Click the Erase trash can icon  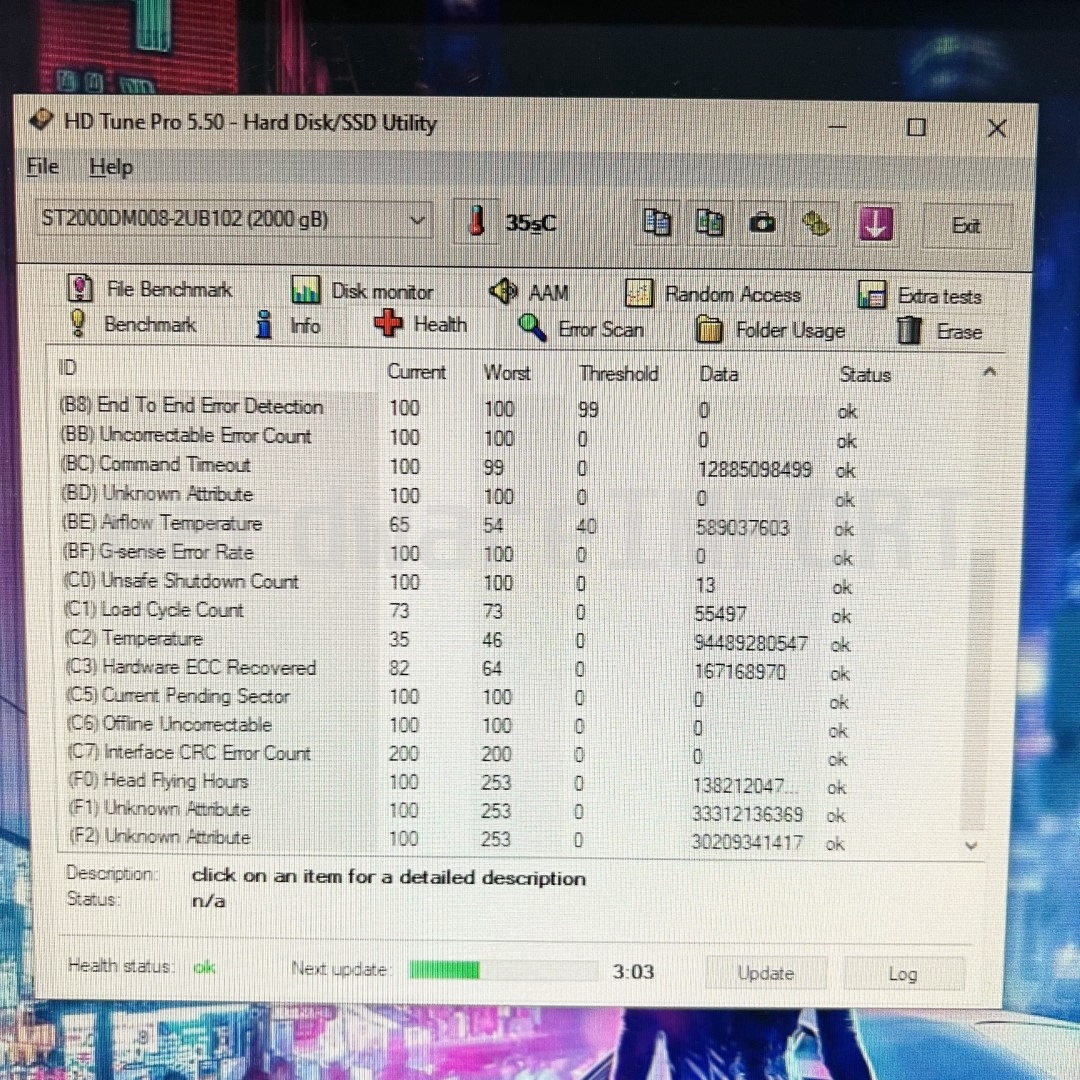(x=909, y=331)
